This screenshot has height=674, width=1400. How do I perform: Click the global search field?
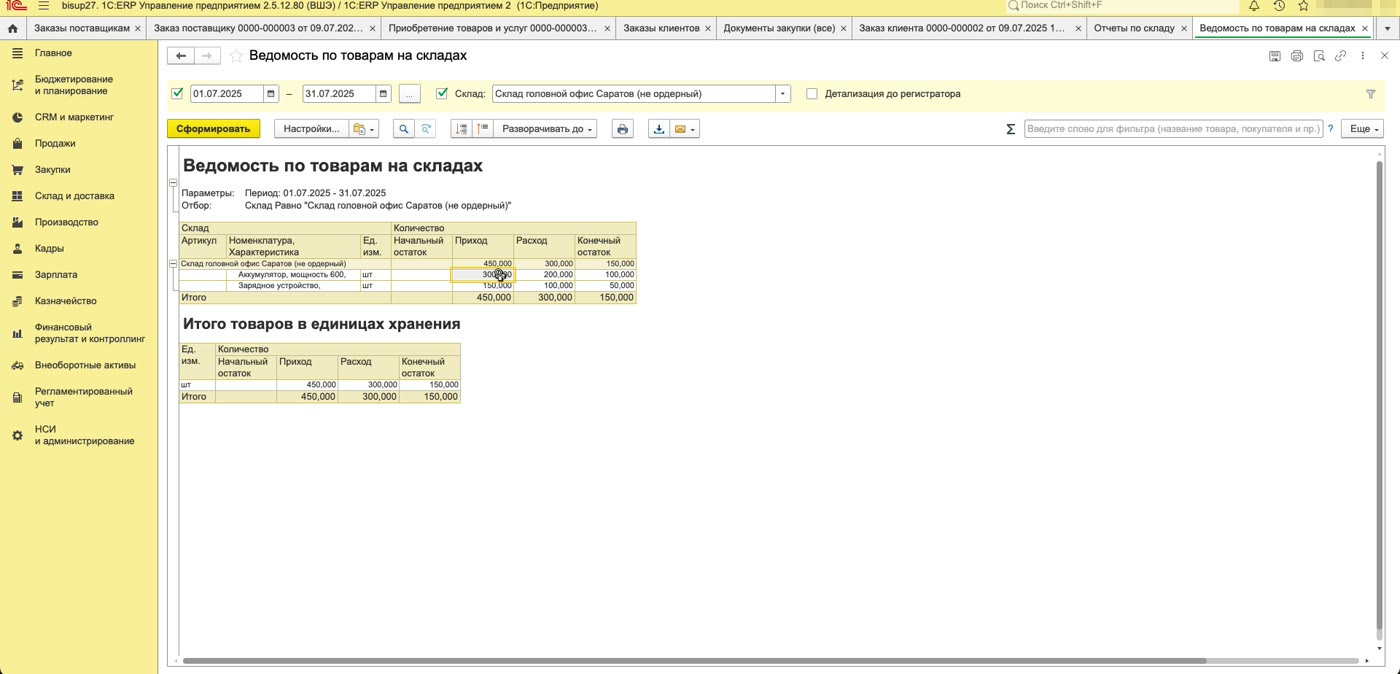pyautogui.click(x=1122, y=6)
